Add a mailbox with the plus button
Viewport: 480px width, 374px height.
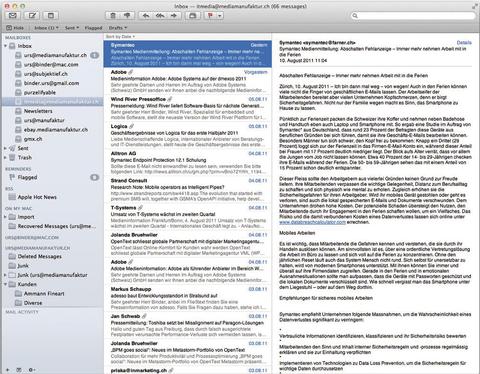8,370
